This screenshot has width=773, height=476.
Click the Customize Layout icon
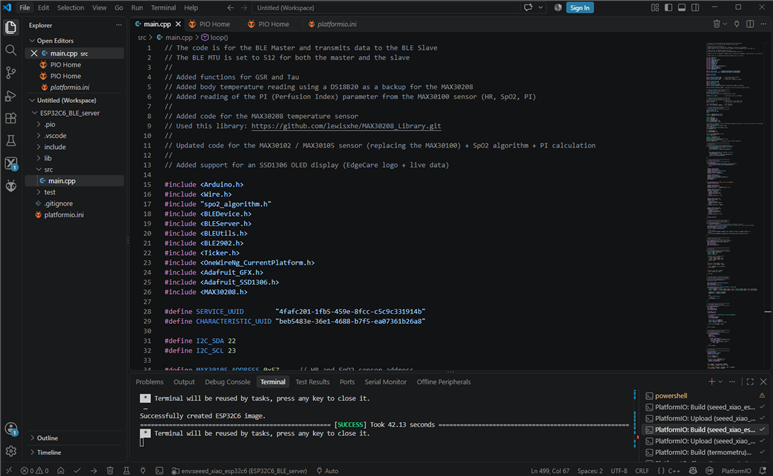pos(655,7)
